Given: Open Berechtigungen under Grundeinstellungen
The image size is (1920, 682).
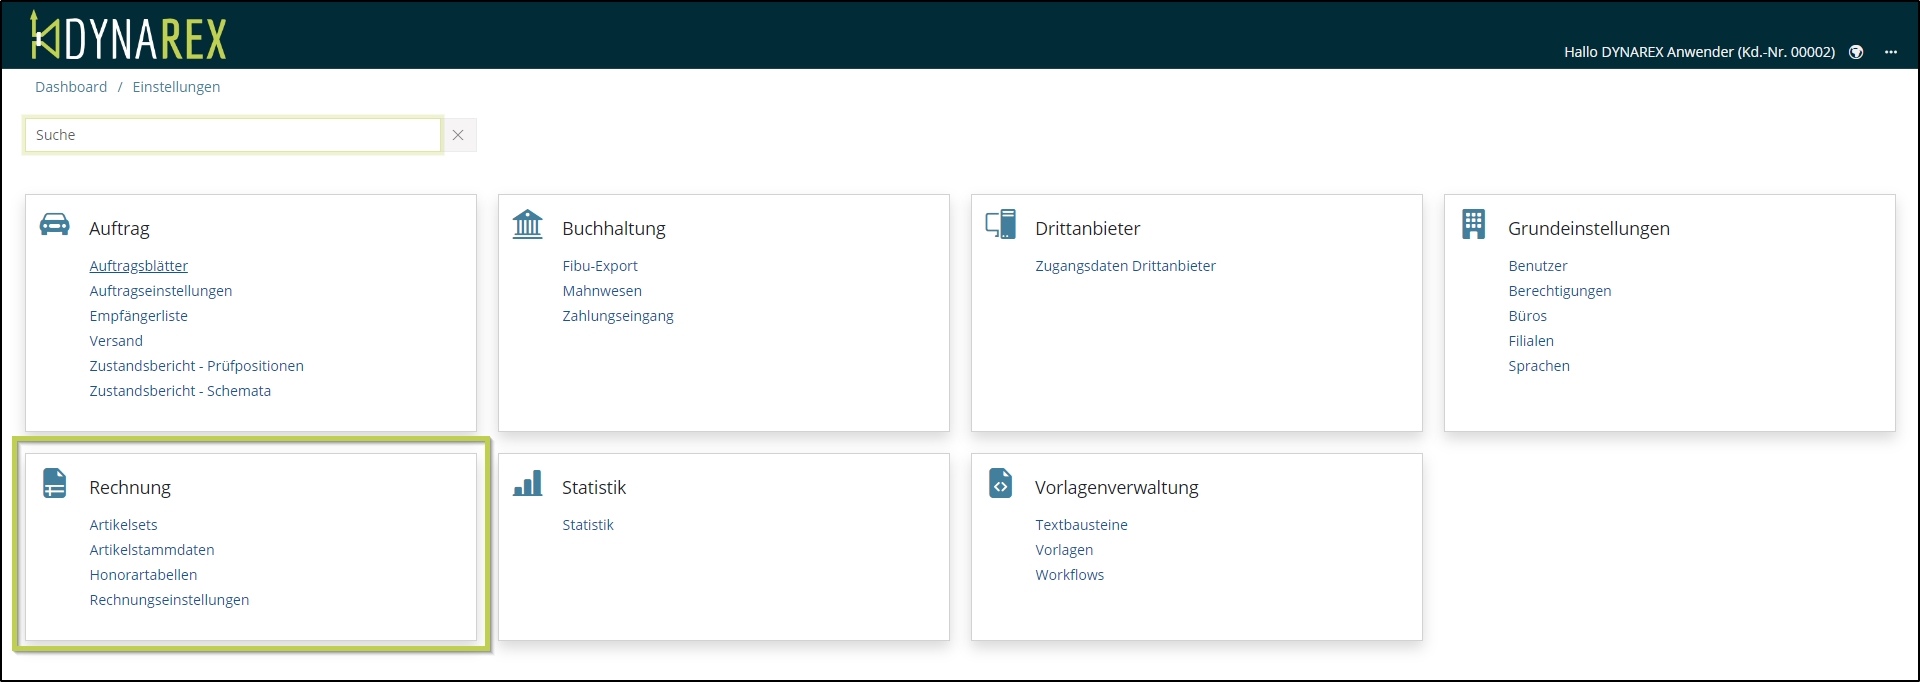Looking at the screenshot, I should (1559, 291).
